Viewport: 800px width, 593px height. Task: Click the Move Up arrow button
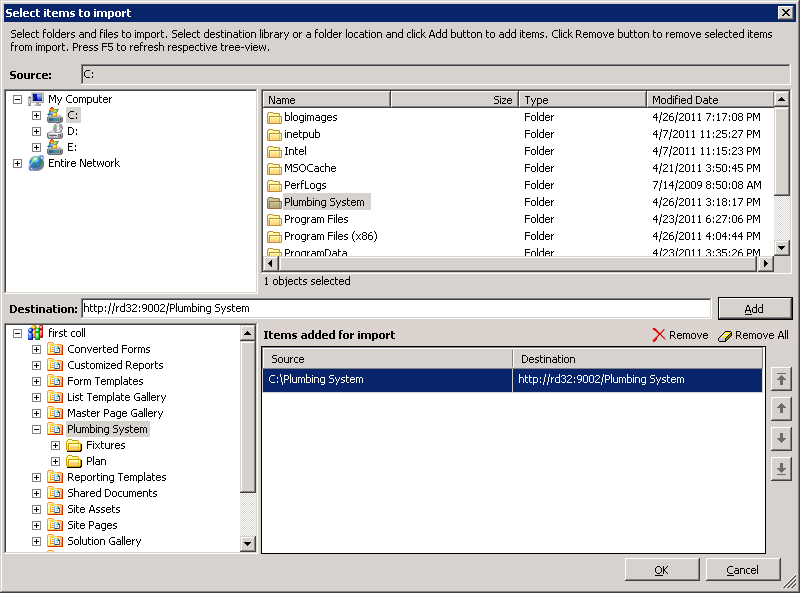point(782,409)
